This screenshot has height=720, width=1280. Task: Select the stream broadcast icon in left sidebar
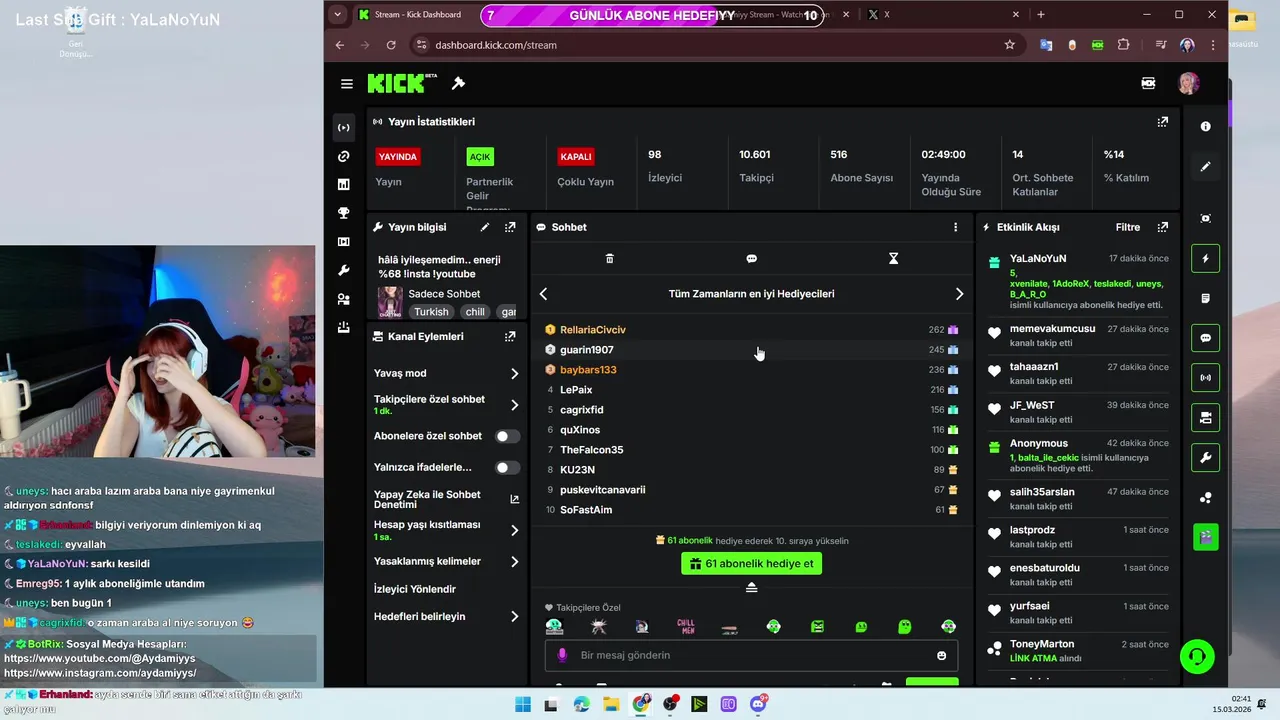344,127
